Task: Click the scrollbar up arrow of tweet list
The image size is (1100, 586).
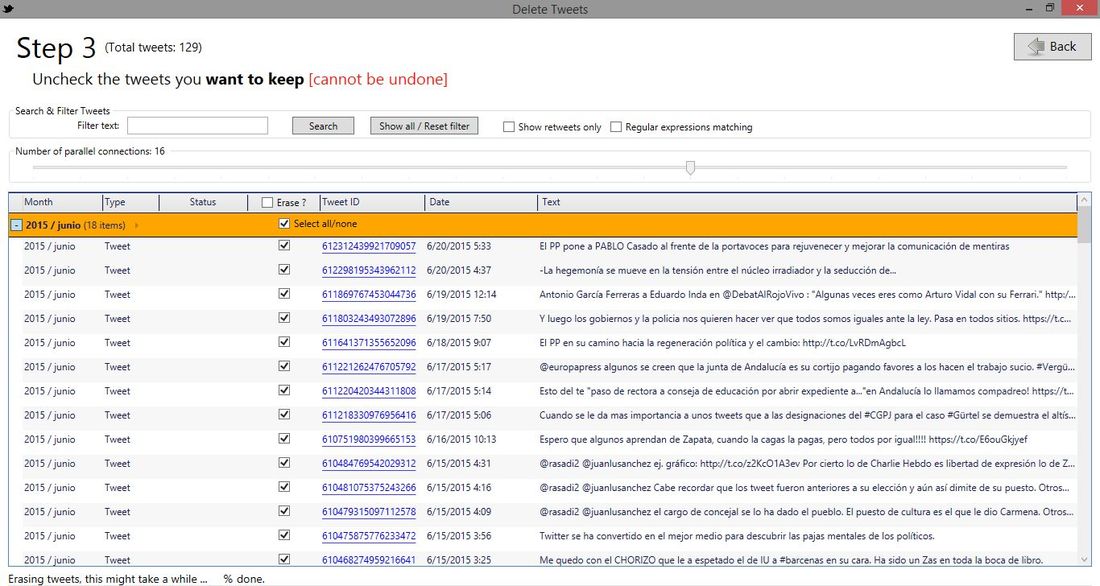Action: pyautogui.click(x=1085, y=201)
